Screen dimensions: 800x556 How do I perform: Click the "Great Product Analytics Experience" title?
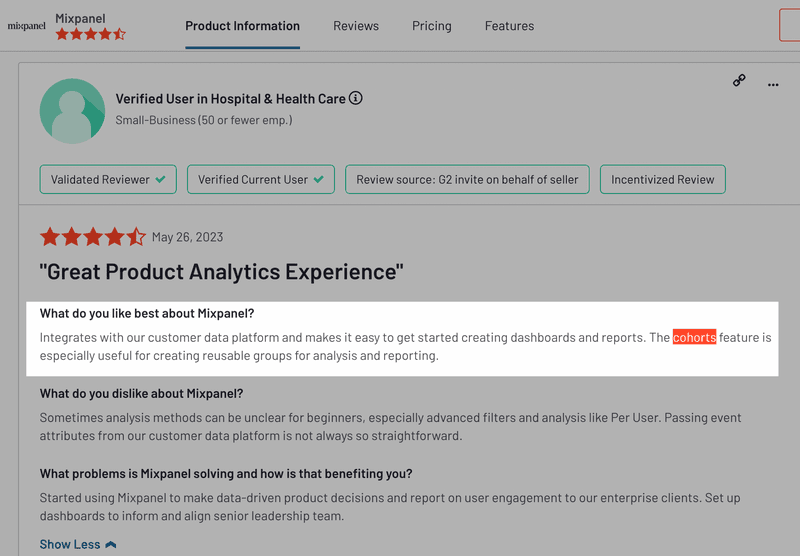[221, 272]
